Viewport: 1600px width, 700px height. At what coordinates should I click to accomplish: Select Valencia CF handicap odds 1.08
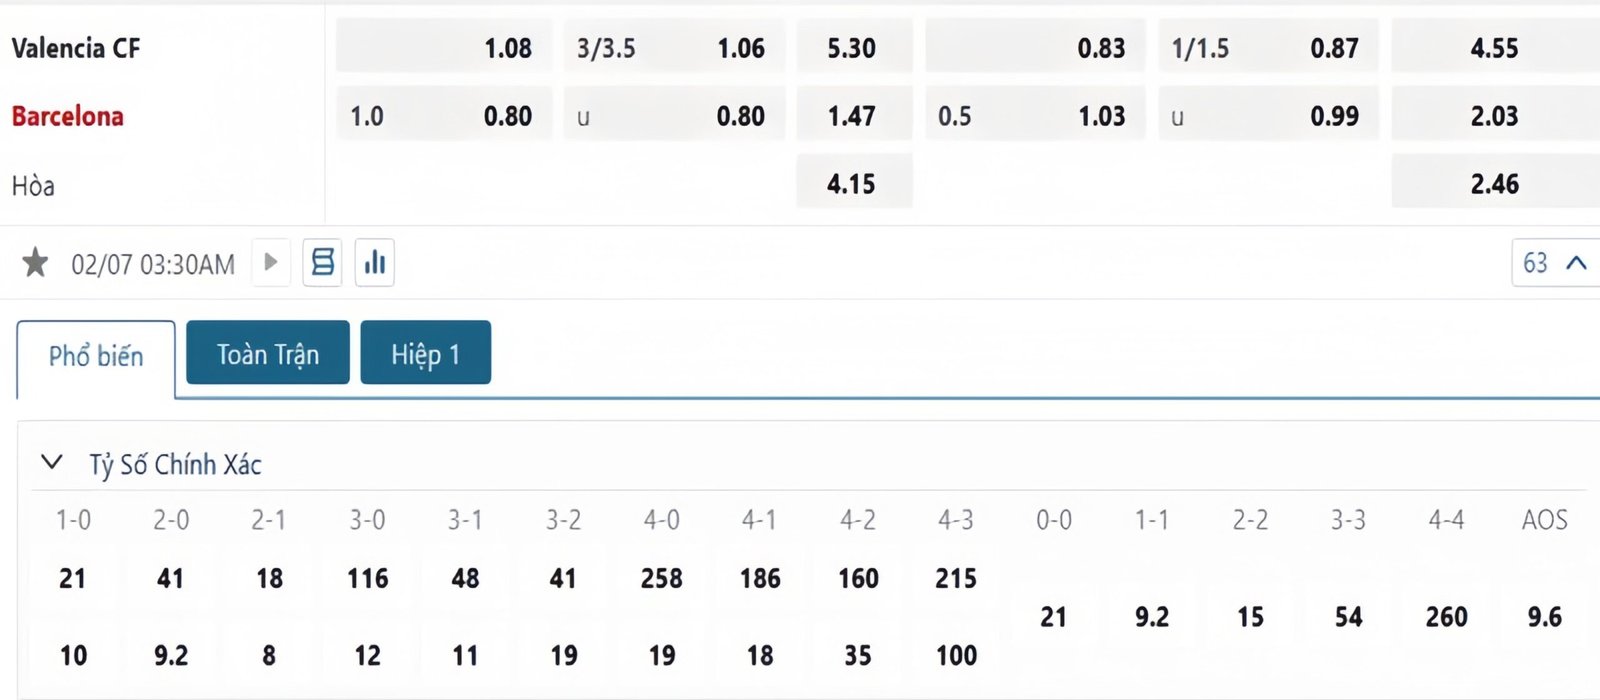pos(444,48)
